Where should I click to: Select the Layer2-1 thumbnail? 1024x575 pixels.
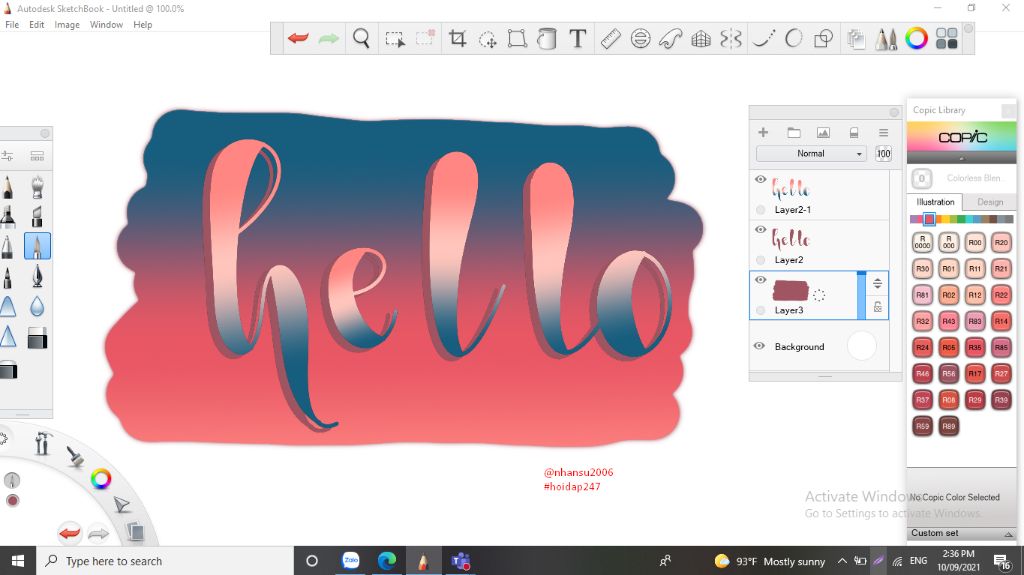pos(791,188)
